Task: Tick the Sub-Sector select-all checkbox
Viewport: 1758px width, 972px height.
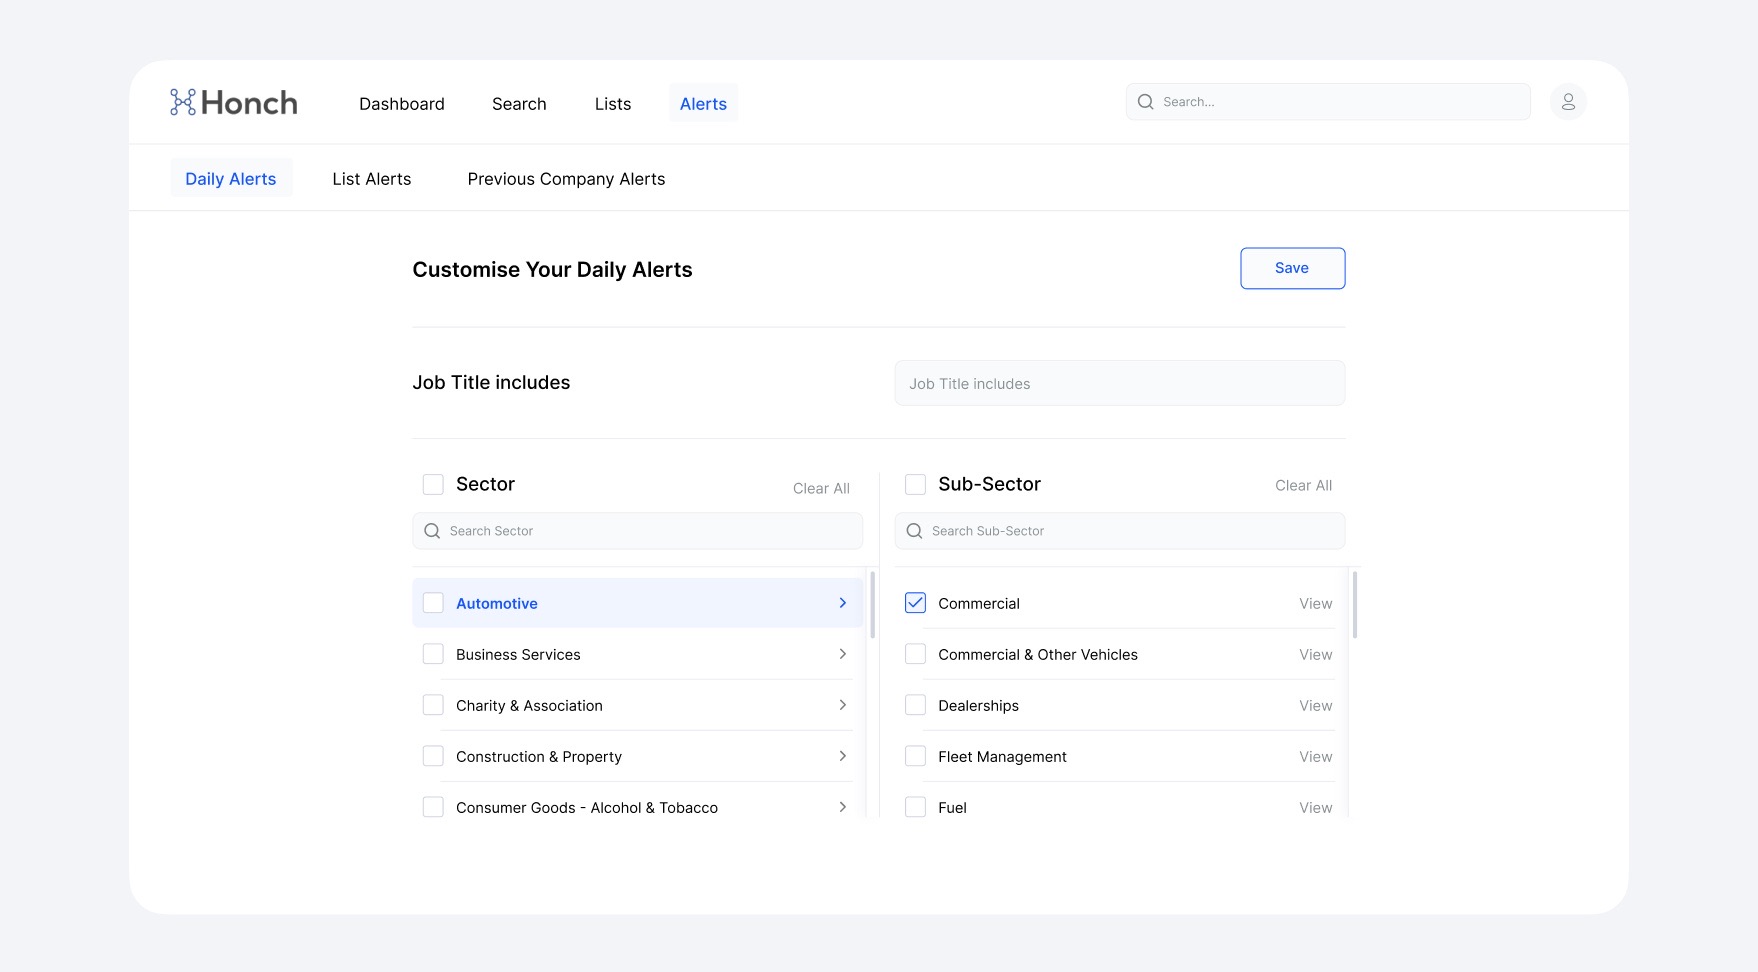Action: pyautogui.click(x=915, y=484)
